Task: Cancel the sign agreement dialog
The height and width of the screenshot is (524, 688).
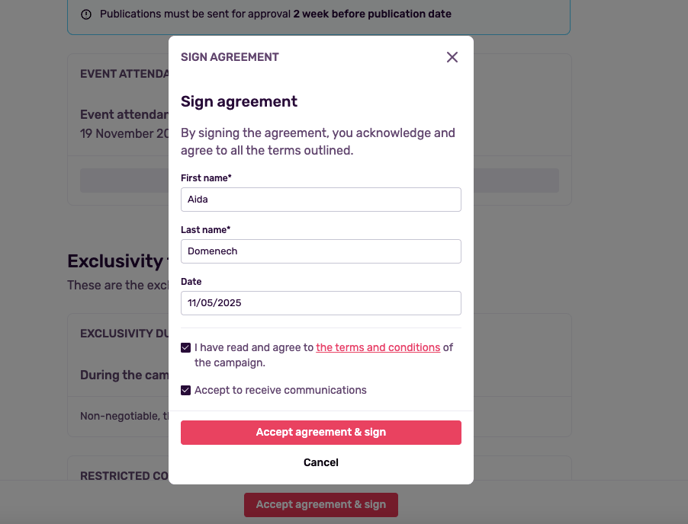Action: [321, 462]
